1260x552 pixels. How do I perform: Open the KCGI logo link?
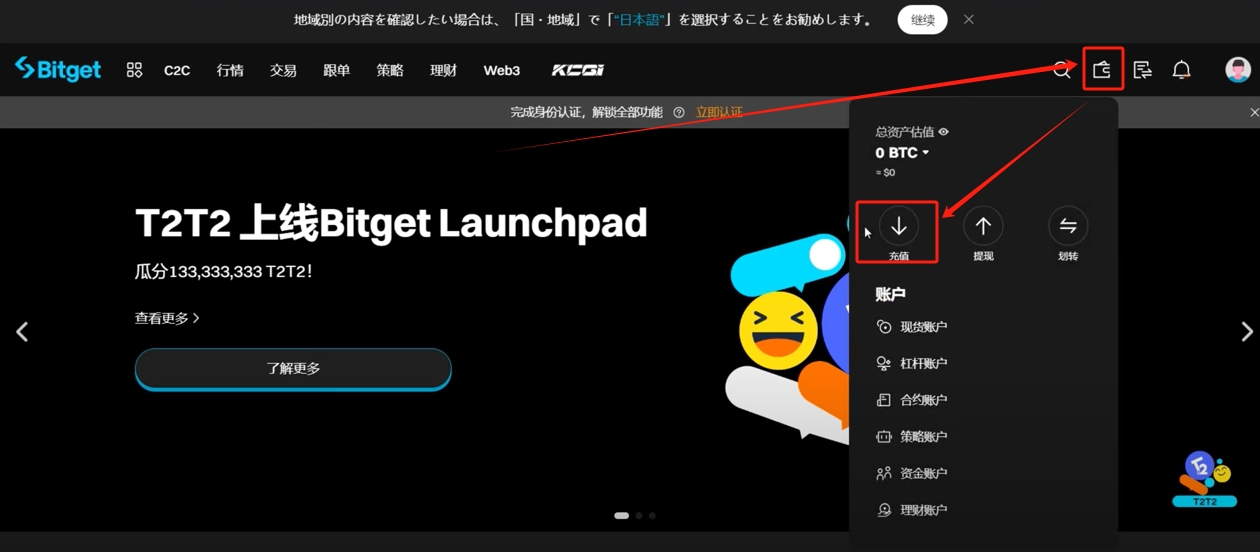pos(578,70)
